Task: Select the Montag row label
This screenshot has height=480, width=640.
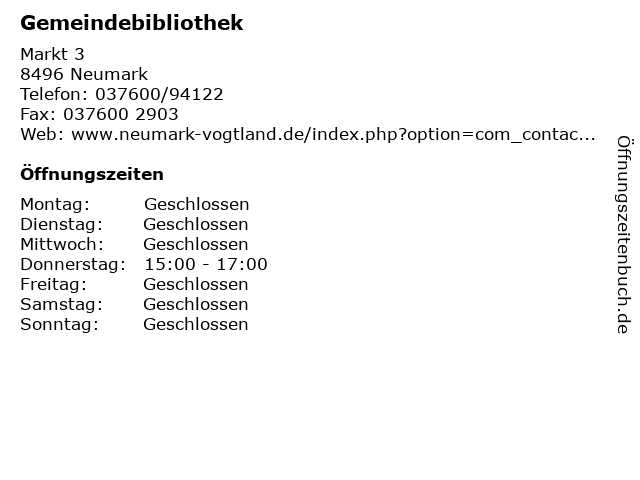Action: [55, 205]
